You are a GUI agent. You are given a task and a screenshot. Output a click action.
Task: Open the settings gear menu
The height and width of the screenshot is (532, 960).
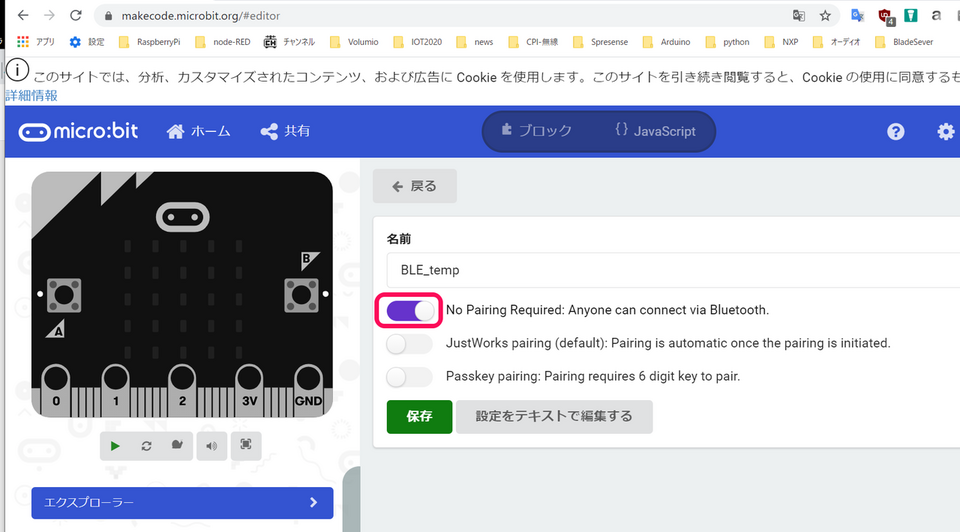945,132
